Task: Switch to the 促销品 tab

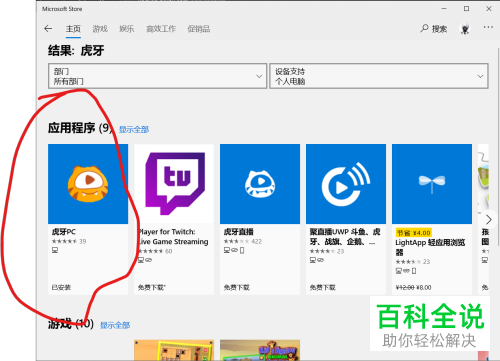Action: (199, 29)
